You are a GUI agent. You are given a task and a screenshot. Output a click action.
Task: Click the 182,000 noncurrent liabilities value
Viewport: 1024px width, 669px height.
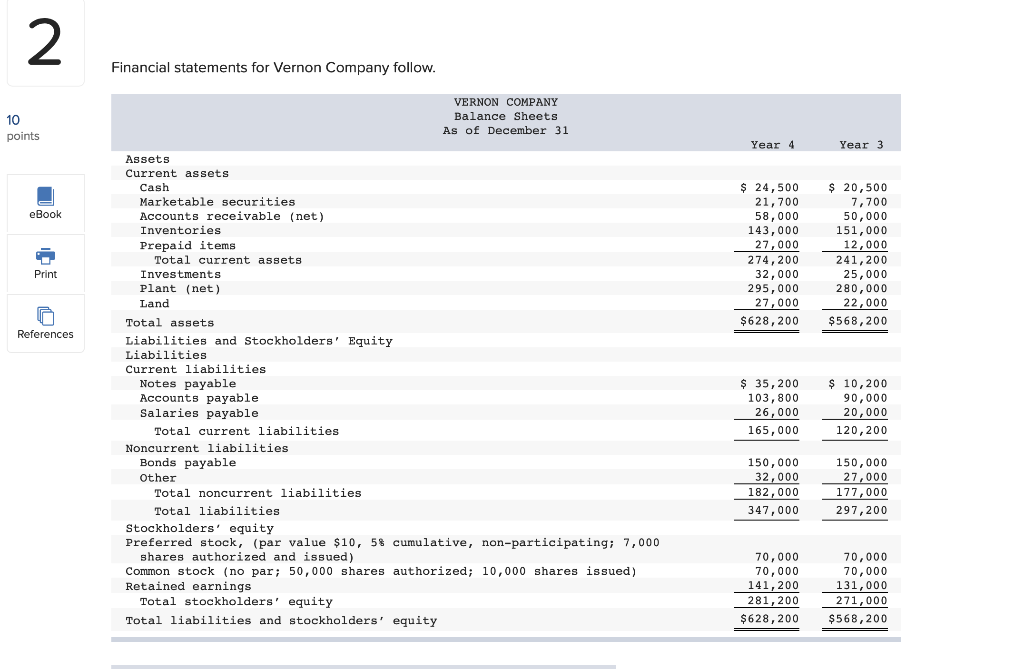point(773,493)
